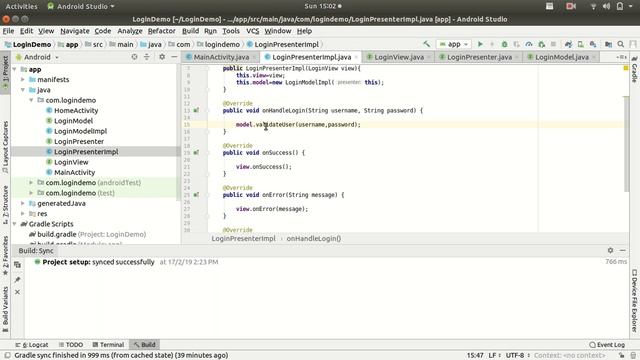Image resolution: width=640 pixels, height=360 pixels.
Task: Expand com.logindemo (androidTest) package
Action: coord(31,182)
